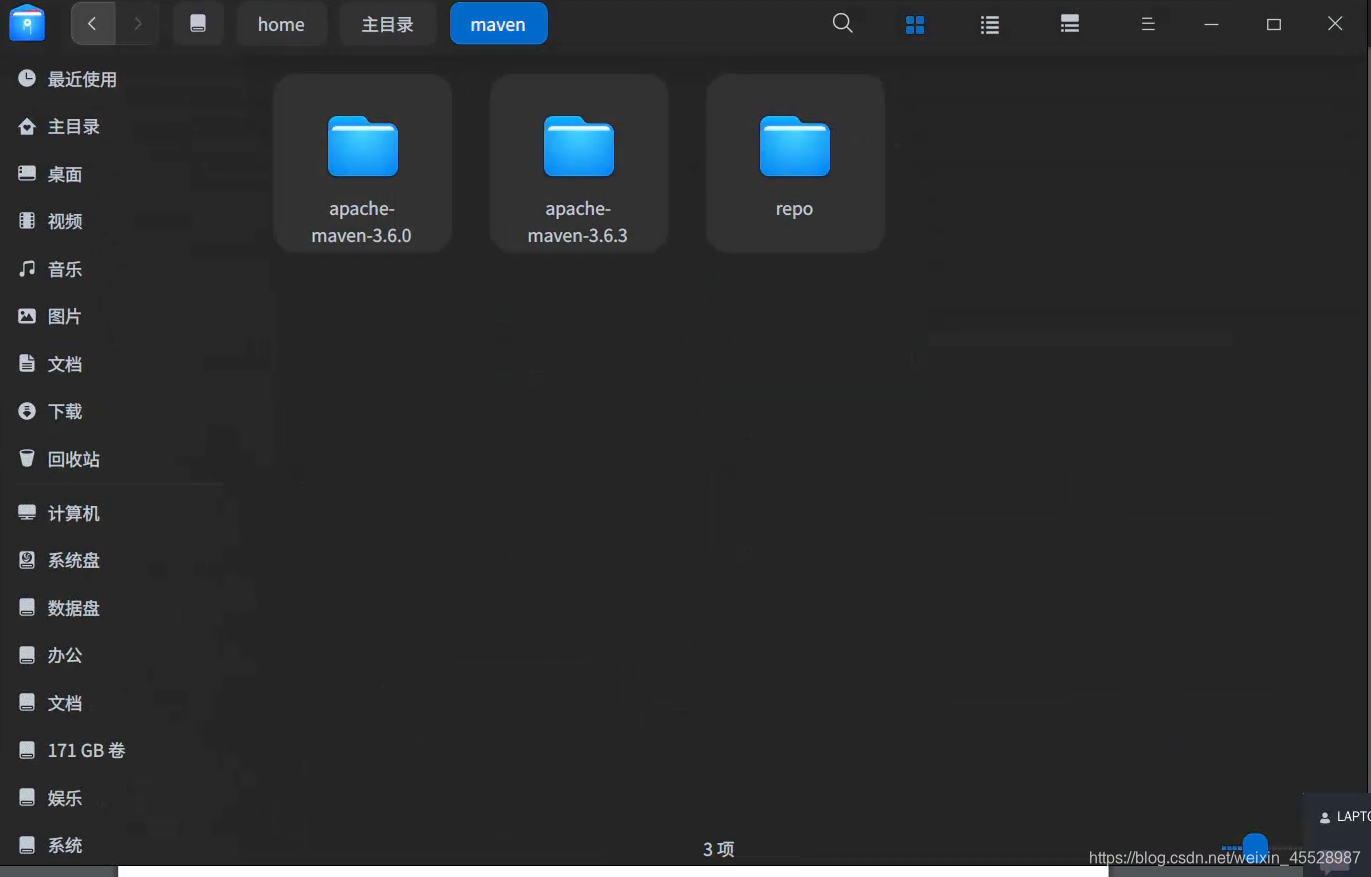1371x877 pixels.
Task: Select the apache-maven-3.6.0 folder icon
Action: 363,146
